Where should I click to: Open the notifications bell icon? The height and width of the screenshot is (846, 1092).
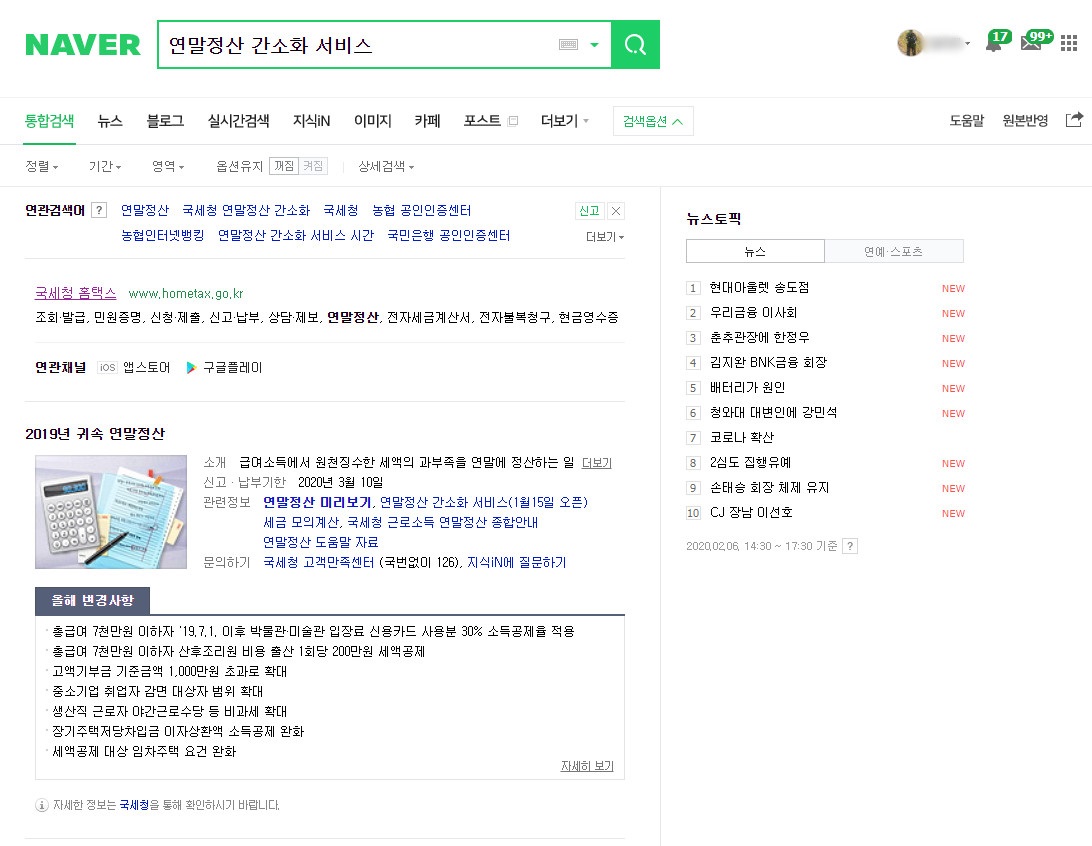coord(994,42)
